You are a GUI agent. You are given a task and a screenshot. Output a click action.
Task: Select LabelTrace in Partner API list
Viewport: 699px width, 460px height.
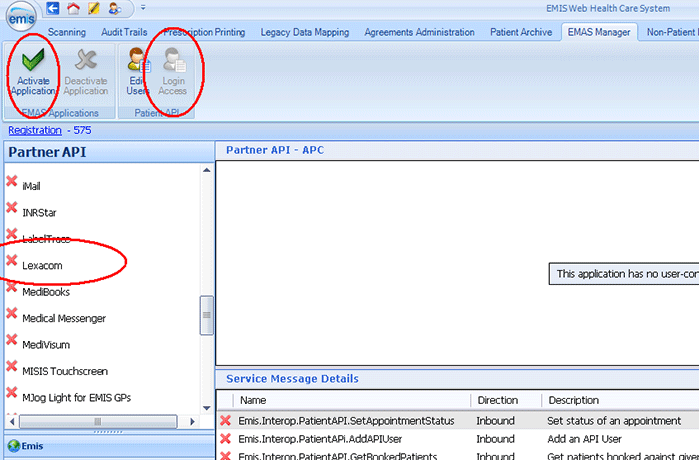coord(46,239)
